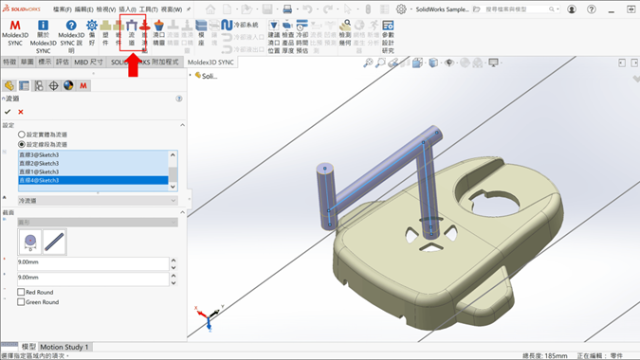Screen dimensions: 640x360
Task: Enable the Green Round checkbox
Action: [x=21, y=302]
